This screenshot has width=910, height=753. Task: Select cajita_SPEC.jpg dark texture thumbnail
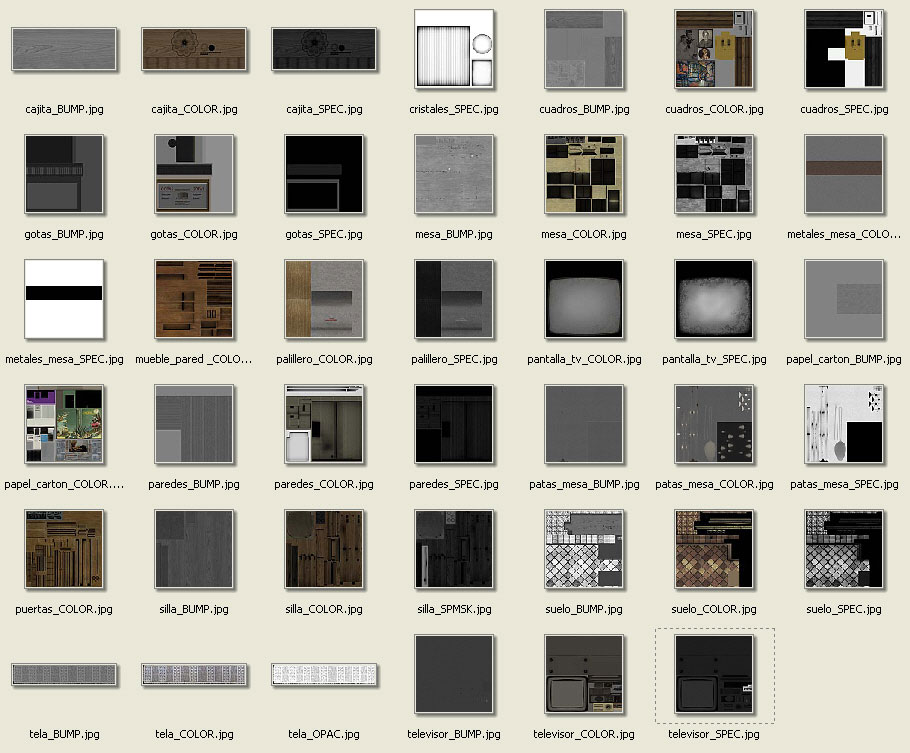(x=324, y=49)
